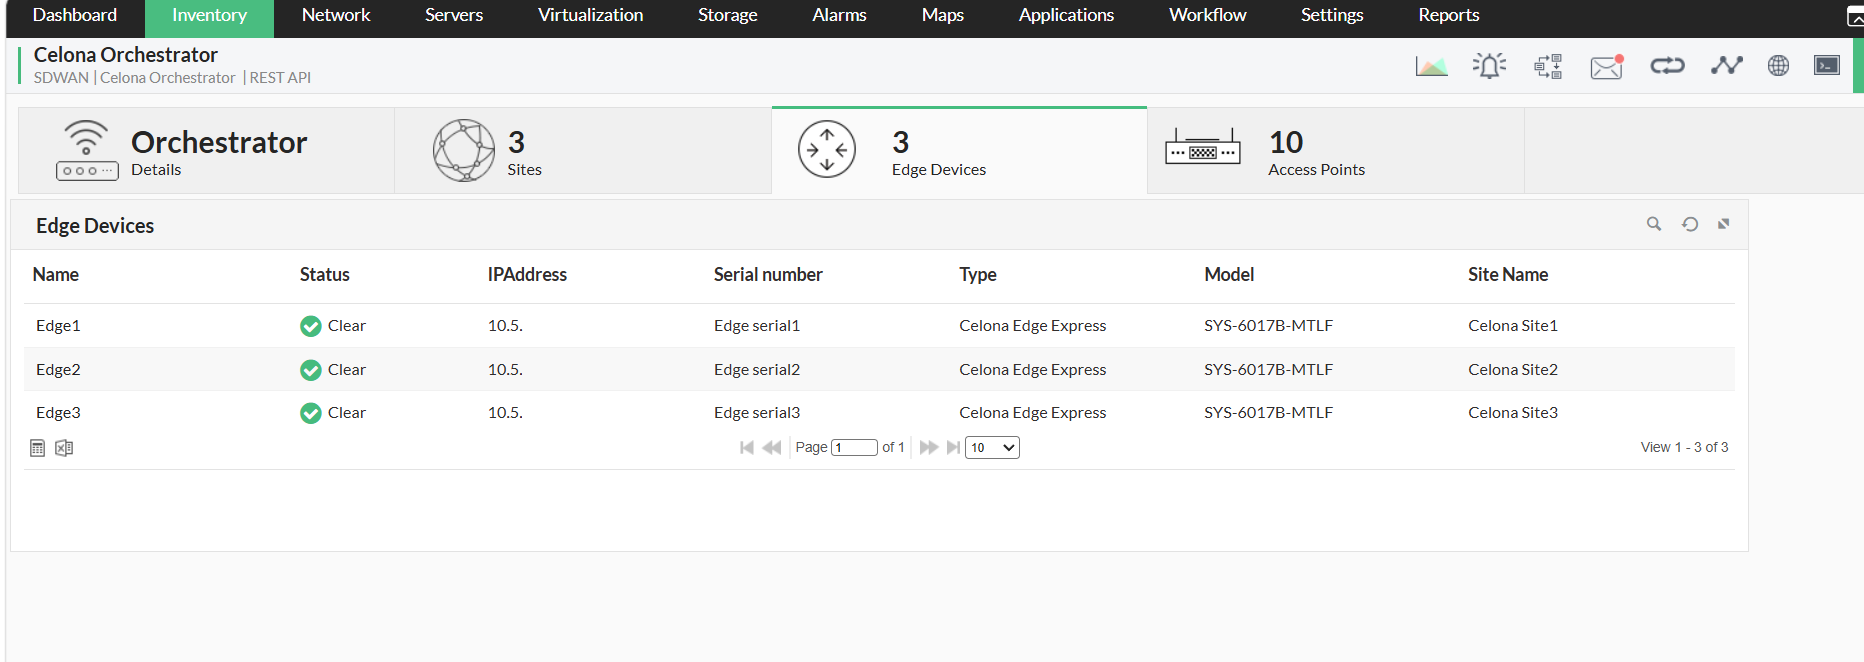This screenshot has width=1864, height=662.
Task: Click Celona Site3 cell
Action: click(x=1513, y=413)
